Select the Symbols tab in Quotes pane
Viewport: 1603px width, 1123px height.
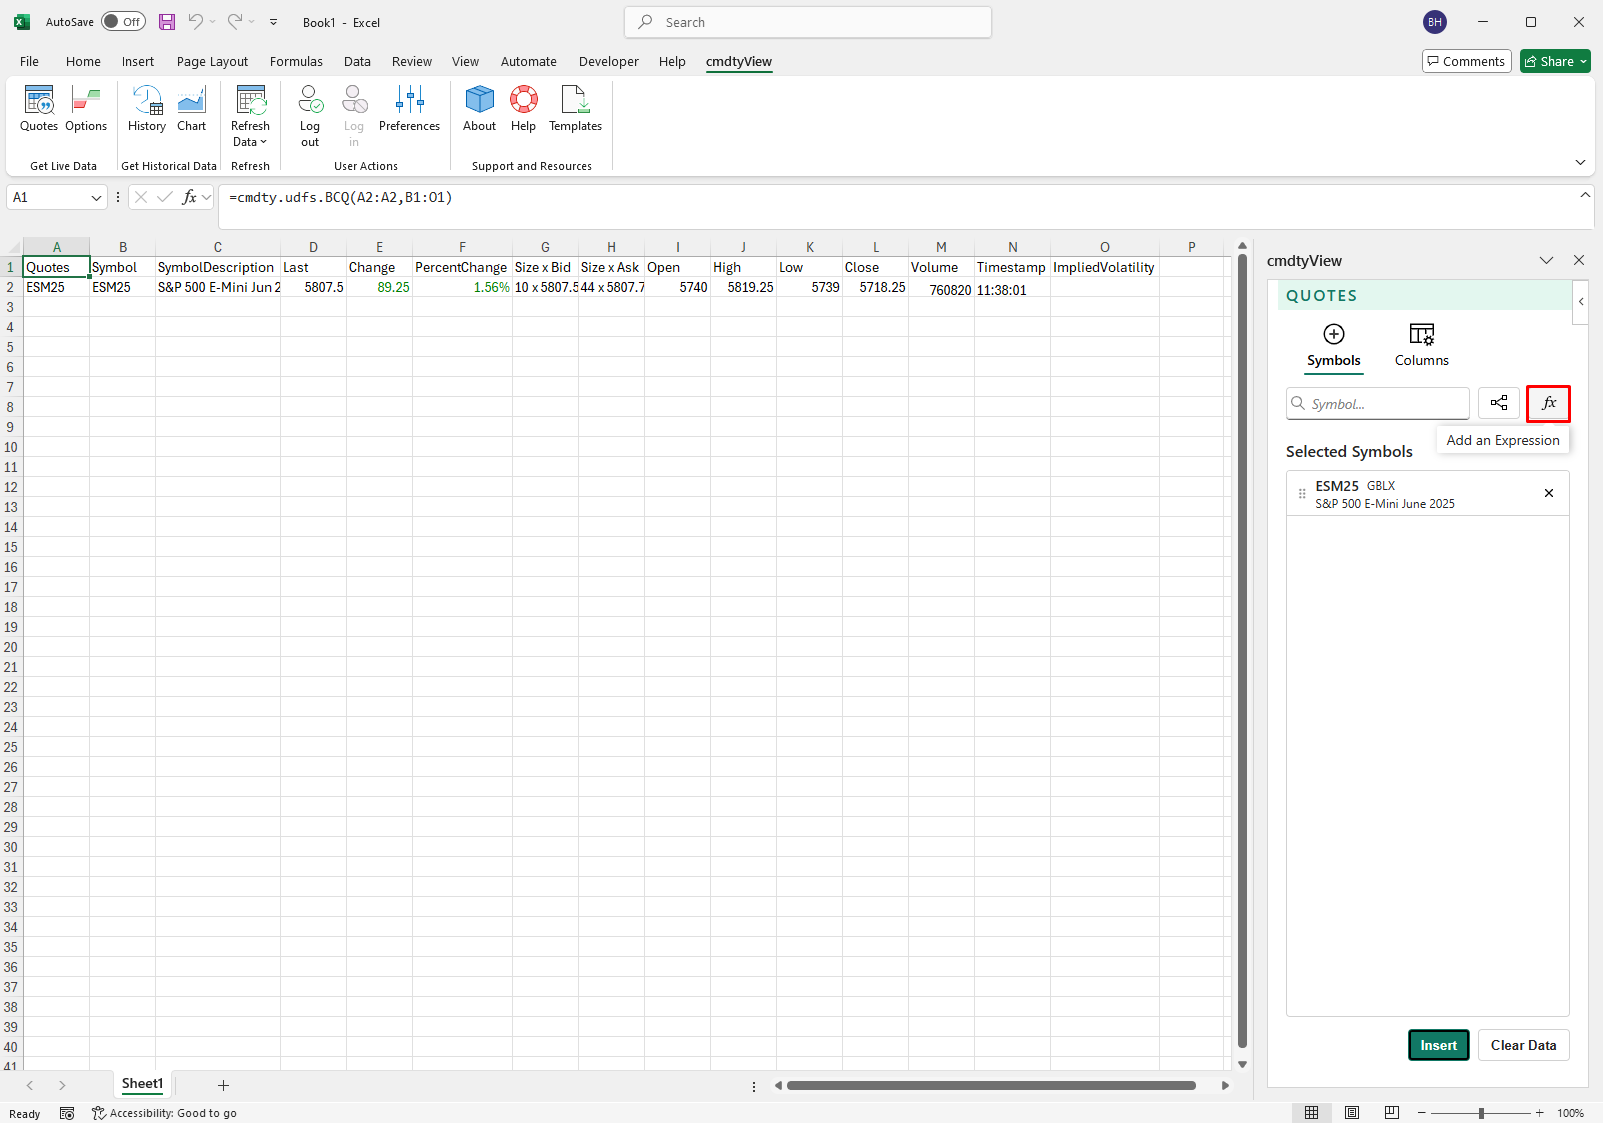[x=1333, y=346]
